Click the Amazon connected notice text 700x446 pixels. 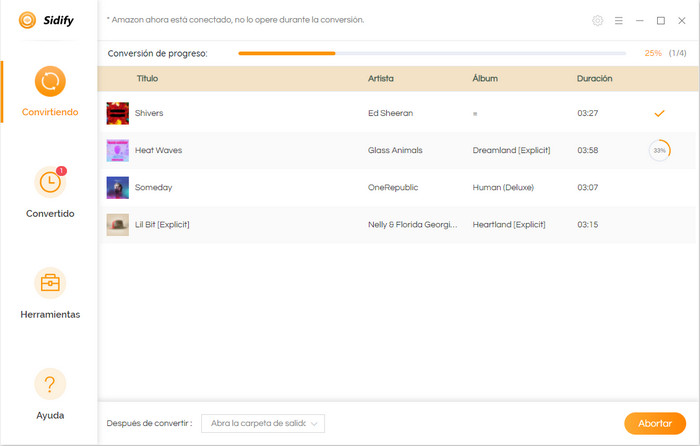click(235, 20)
